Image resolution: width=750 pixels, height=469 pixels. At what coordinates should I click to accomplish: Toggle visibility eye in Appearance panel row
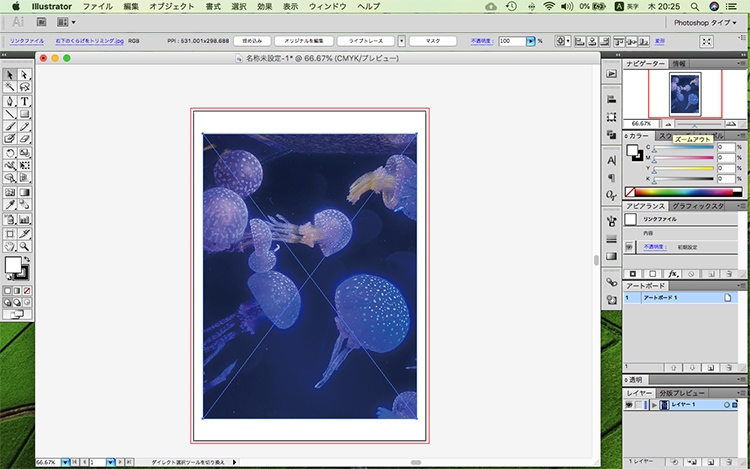pos(630,245)
